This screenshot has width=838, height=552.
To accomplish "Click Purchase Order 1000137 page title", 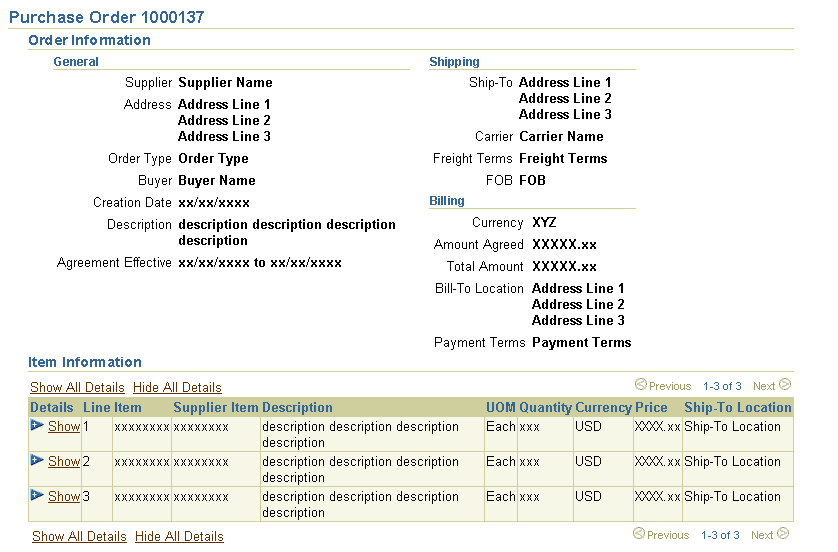I will [106, 17].
